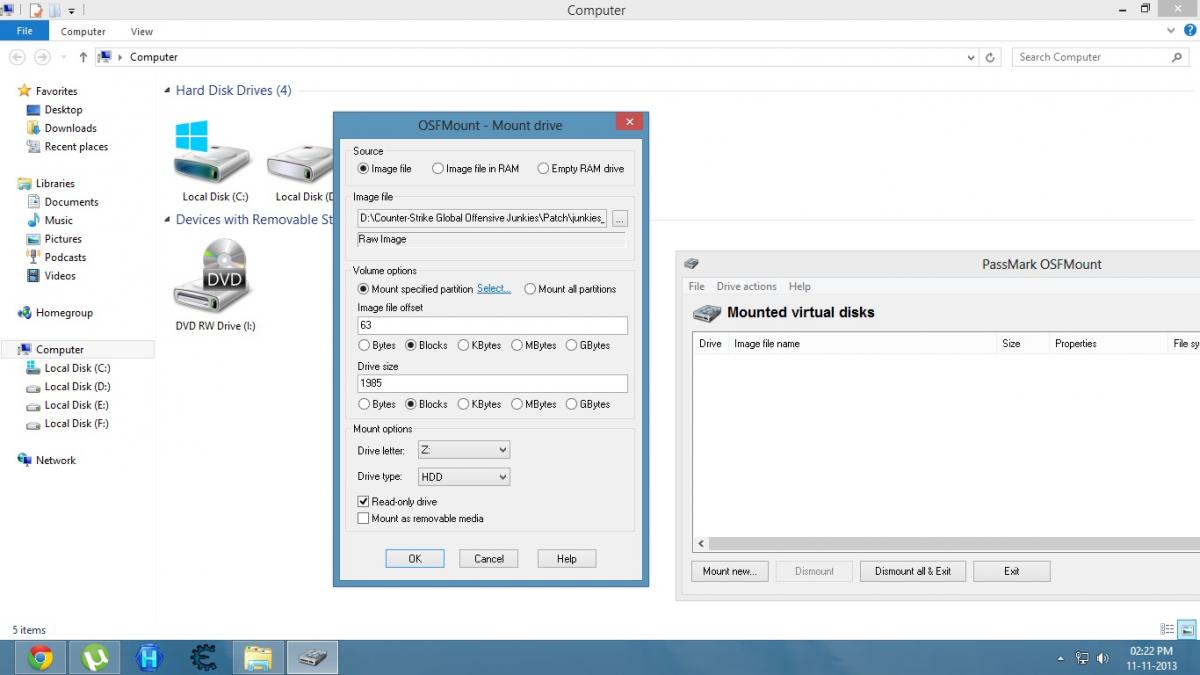
Task: Toggle Read-only drive checkbox
Action: (363, 501)
